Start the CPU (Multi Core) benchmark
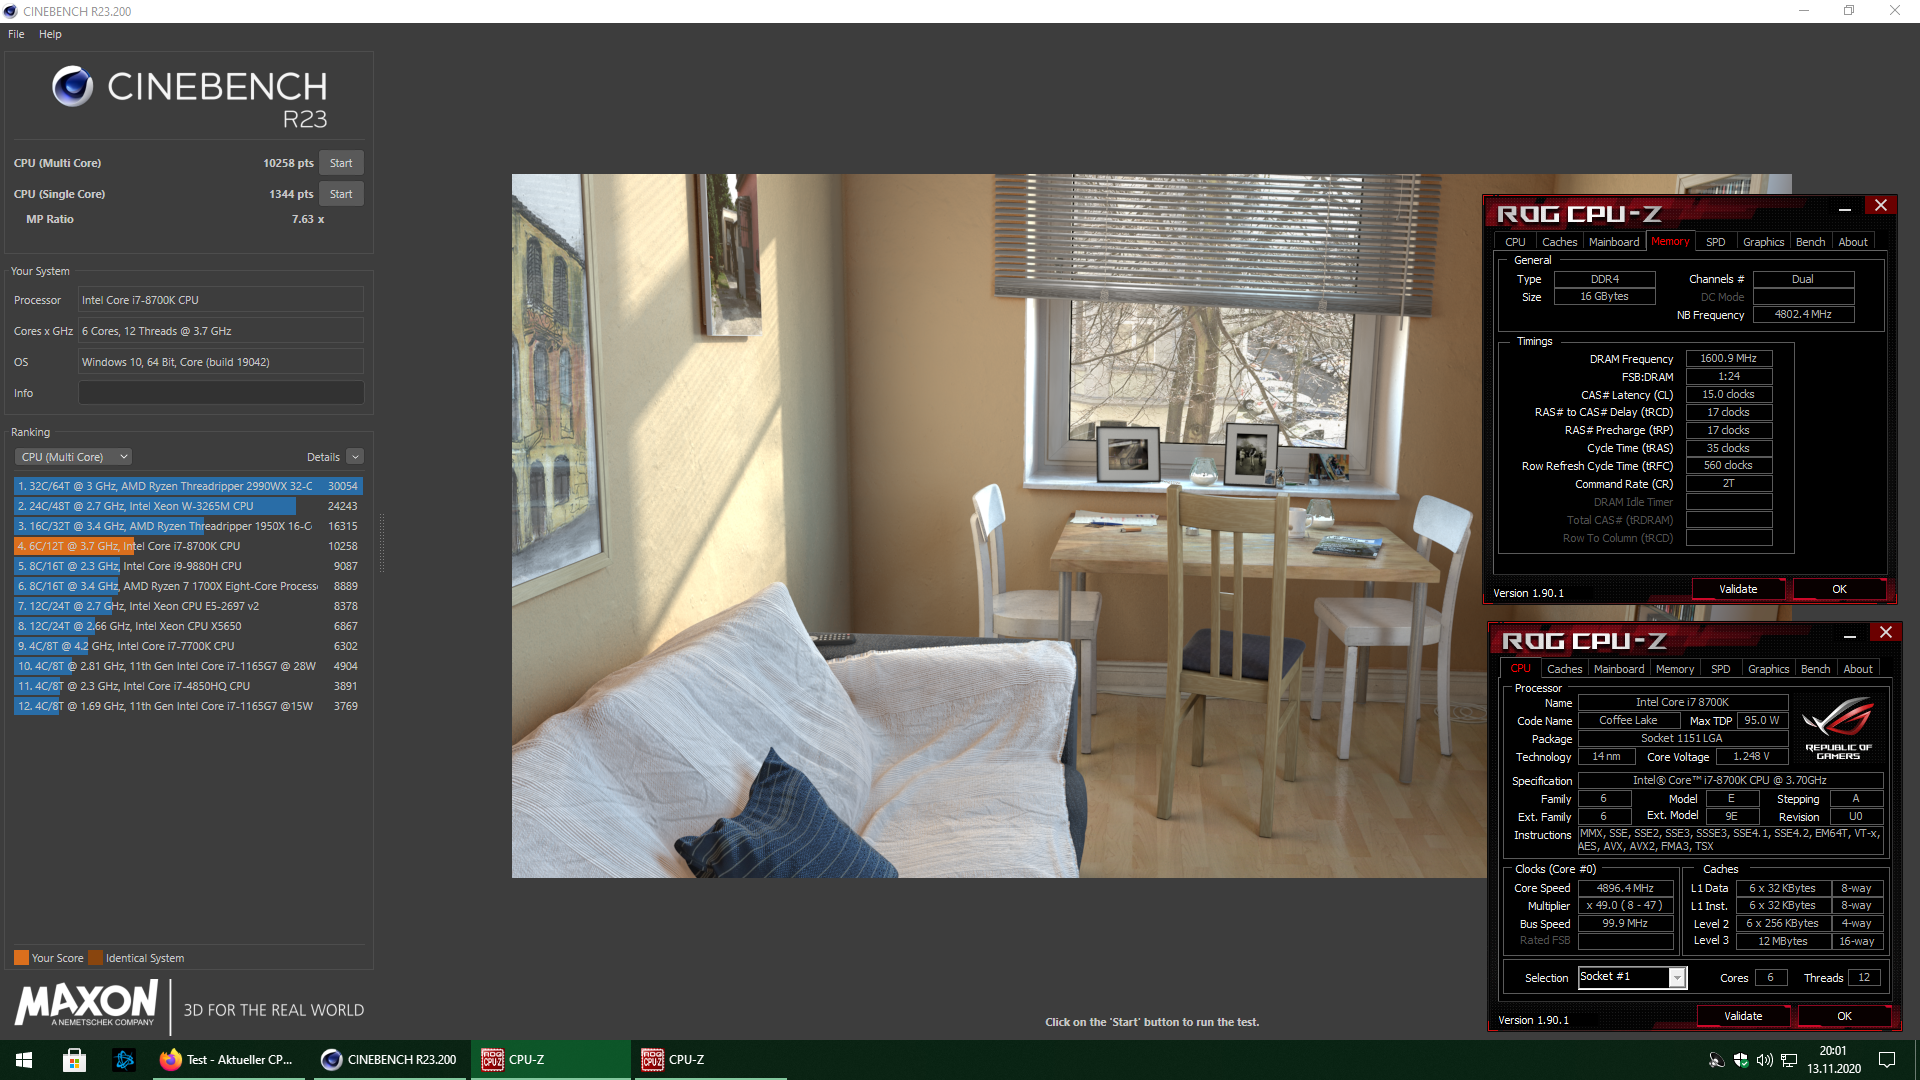 pyautogui.click(x=340, y=162)
